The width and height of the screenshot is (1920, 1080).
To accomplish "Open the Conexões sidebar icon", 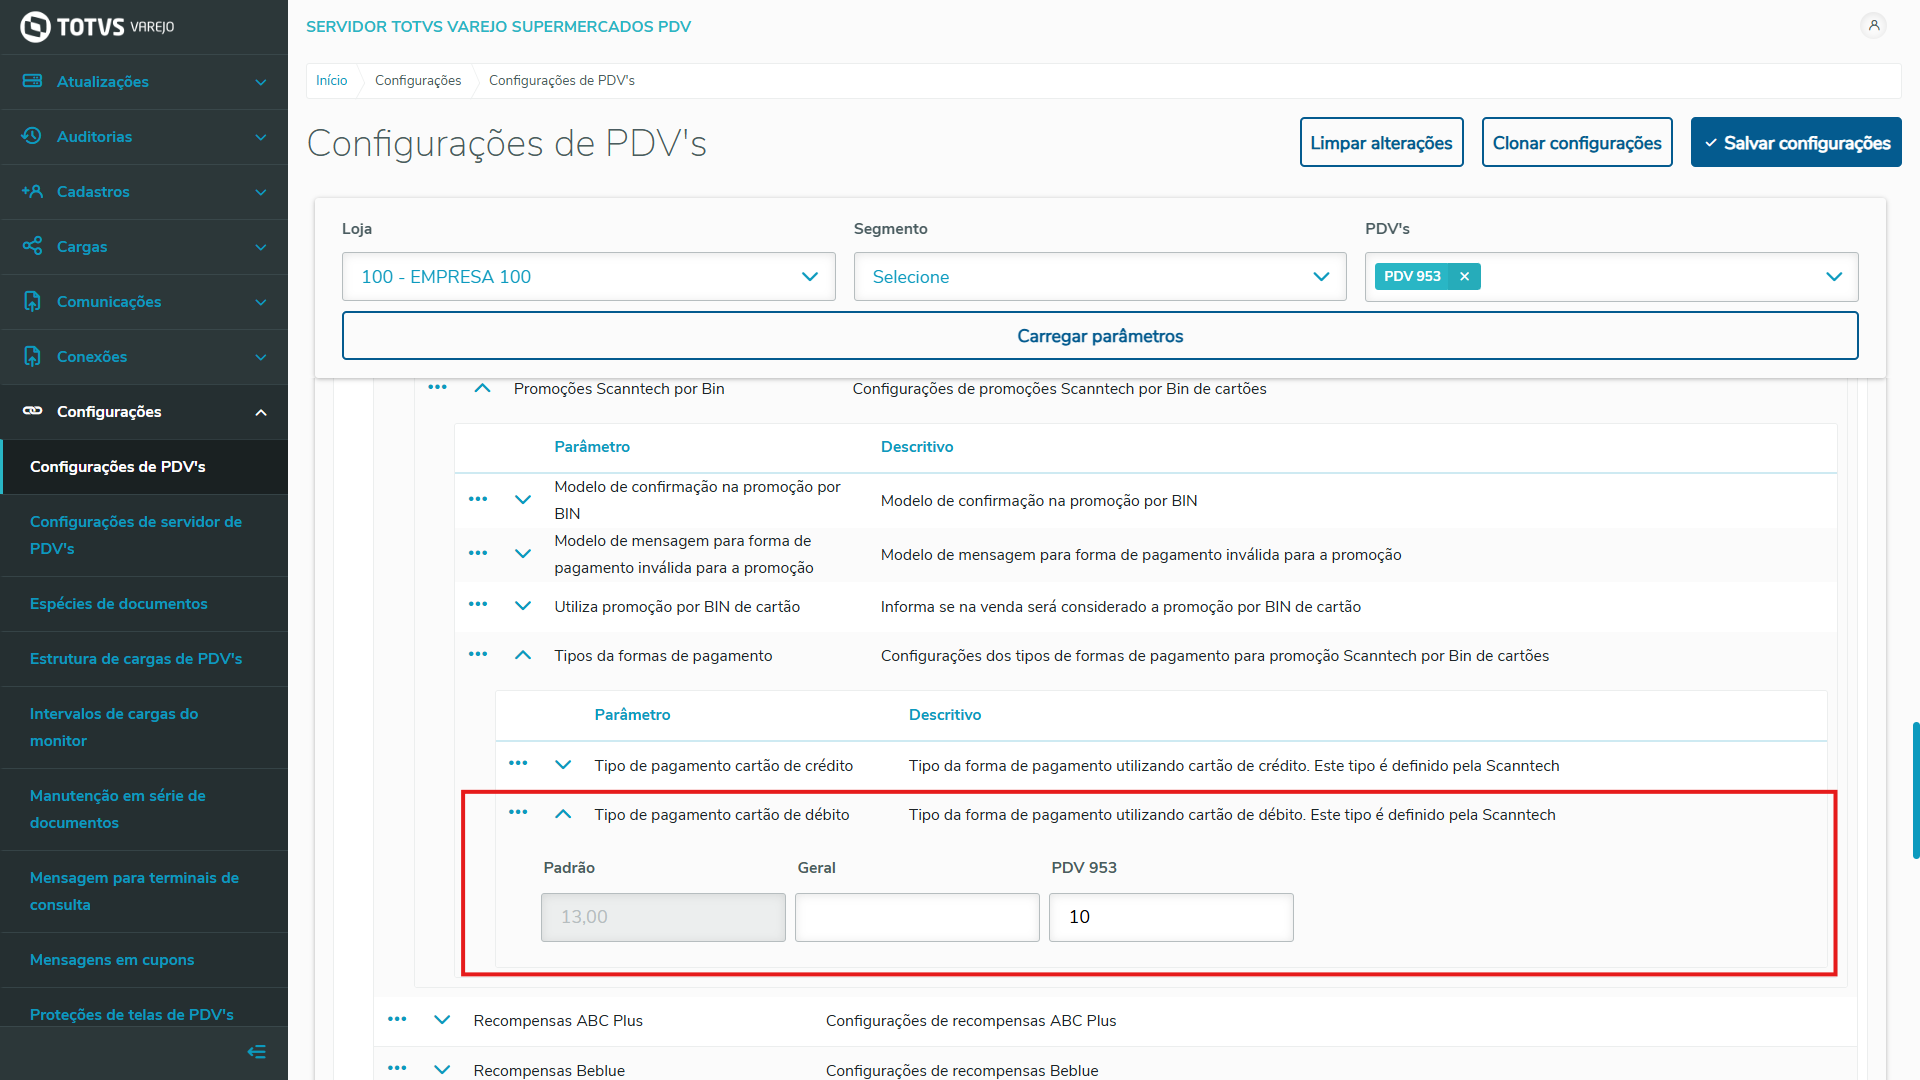I will tap(31, 356).
